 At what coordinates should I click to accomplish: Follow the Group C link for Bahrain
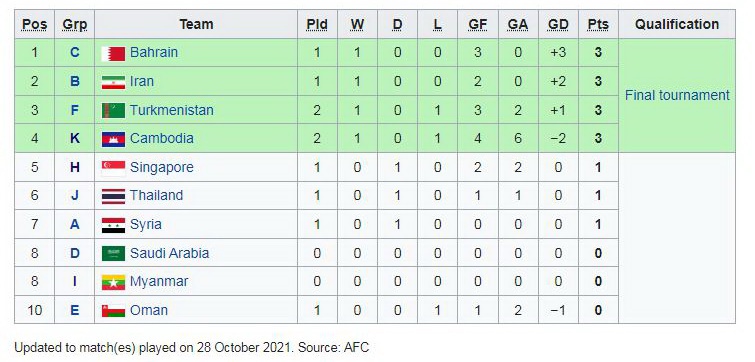pyautogui.click(x=75, y=52)
